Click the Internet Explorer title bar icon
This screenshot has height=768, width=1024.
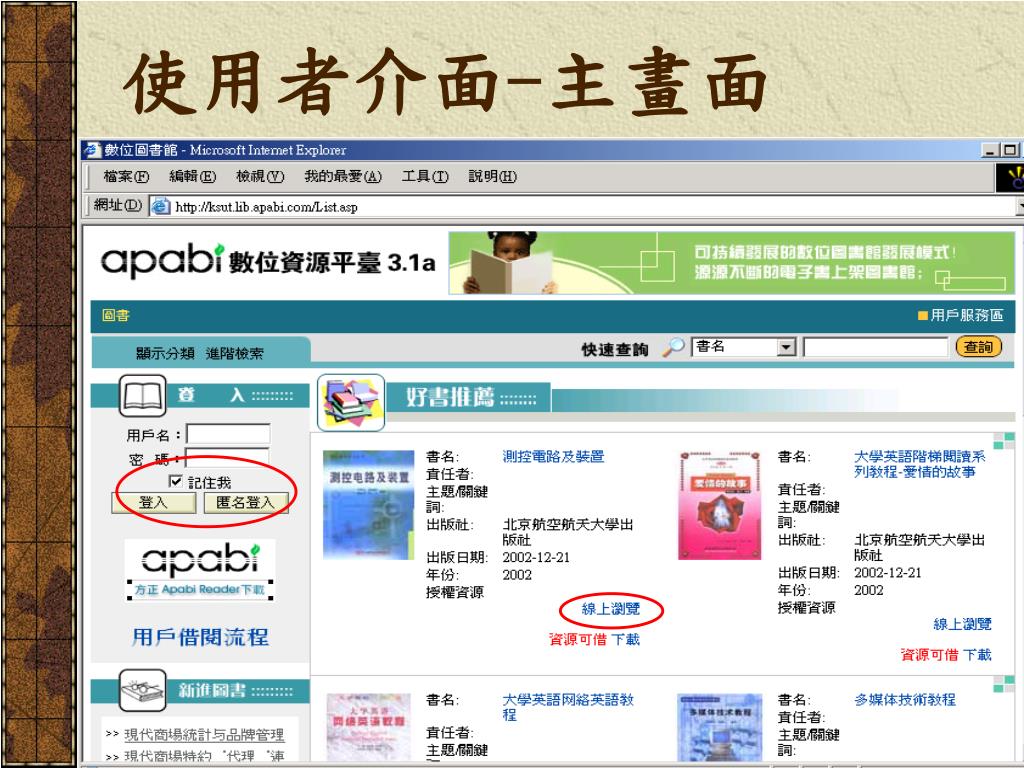[x=92, y=150]
